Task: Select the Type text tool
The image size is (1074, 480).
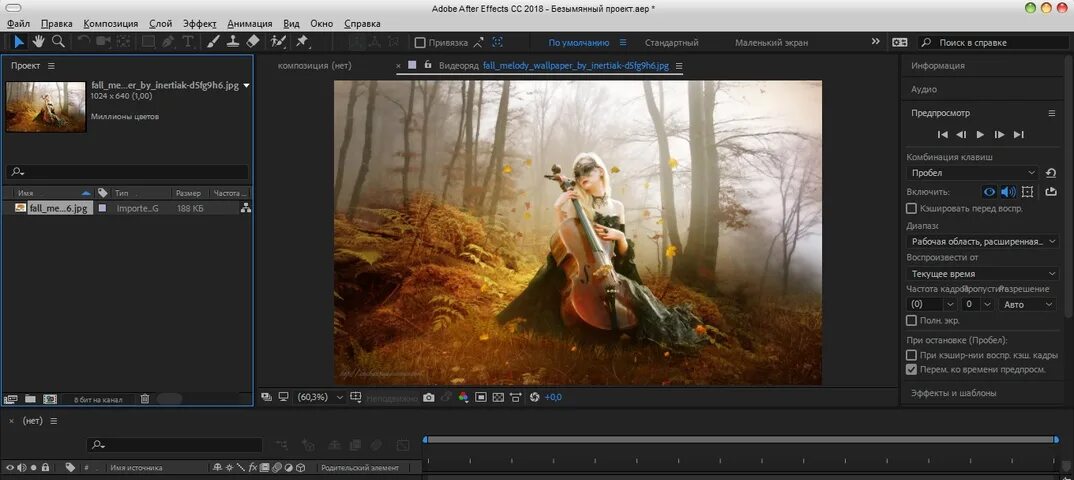Action: pyautogui.click(x=188, y=42)
